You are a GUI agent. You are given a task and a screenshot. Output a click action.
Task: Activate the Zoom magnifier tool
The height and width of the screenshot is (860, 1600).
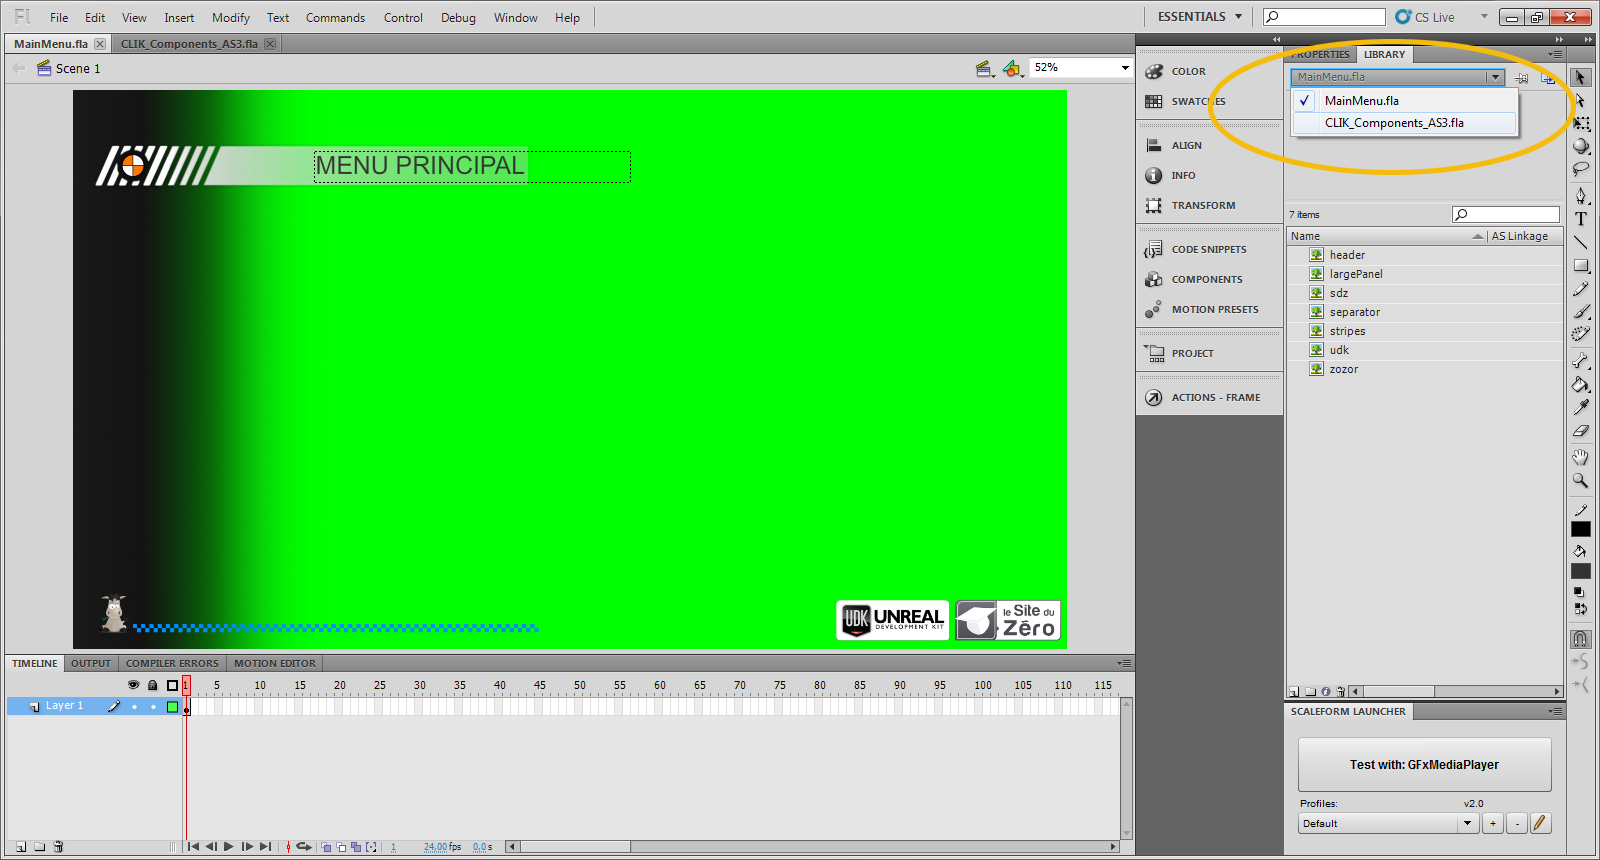(x=1581, y=481)
